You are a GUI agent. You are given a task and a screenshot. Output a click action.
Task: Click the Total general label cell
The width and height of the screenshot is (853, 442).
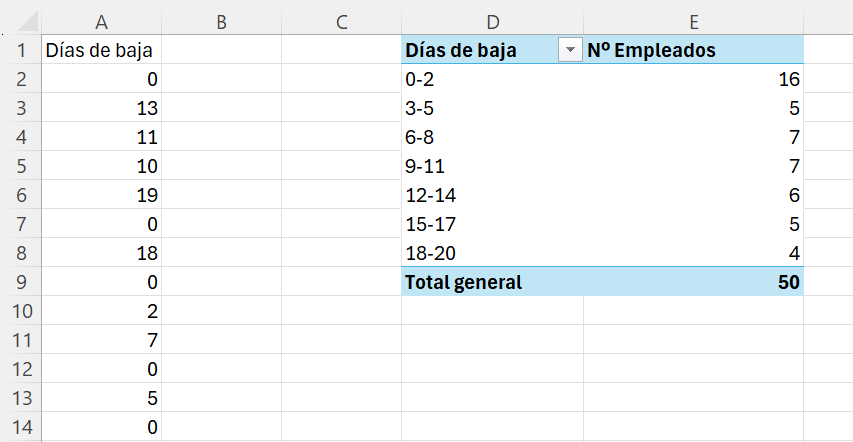(x=492, y=283)
